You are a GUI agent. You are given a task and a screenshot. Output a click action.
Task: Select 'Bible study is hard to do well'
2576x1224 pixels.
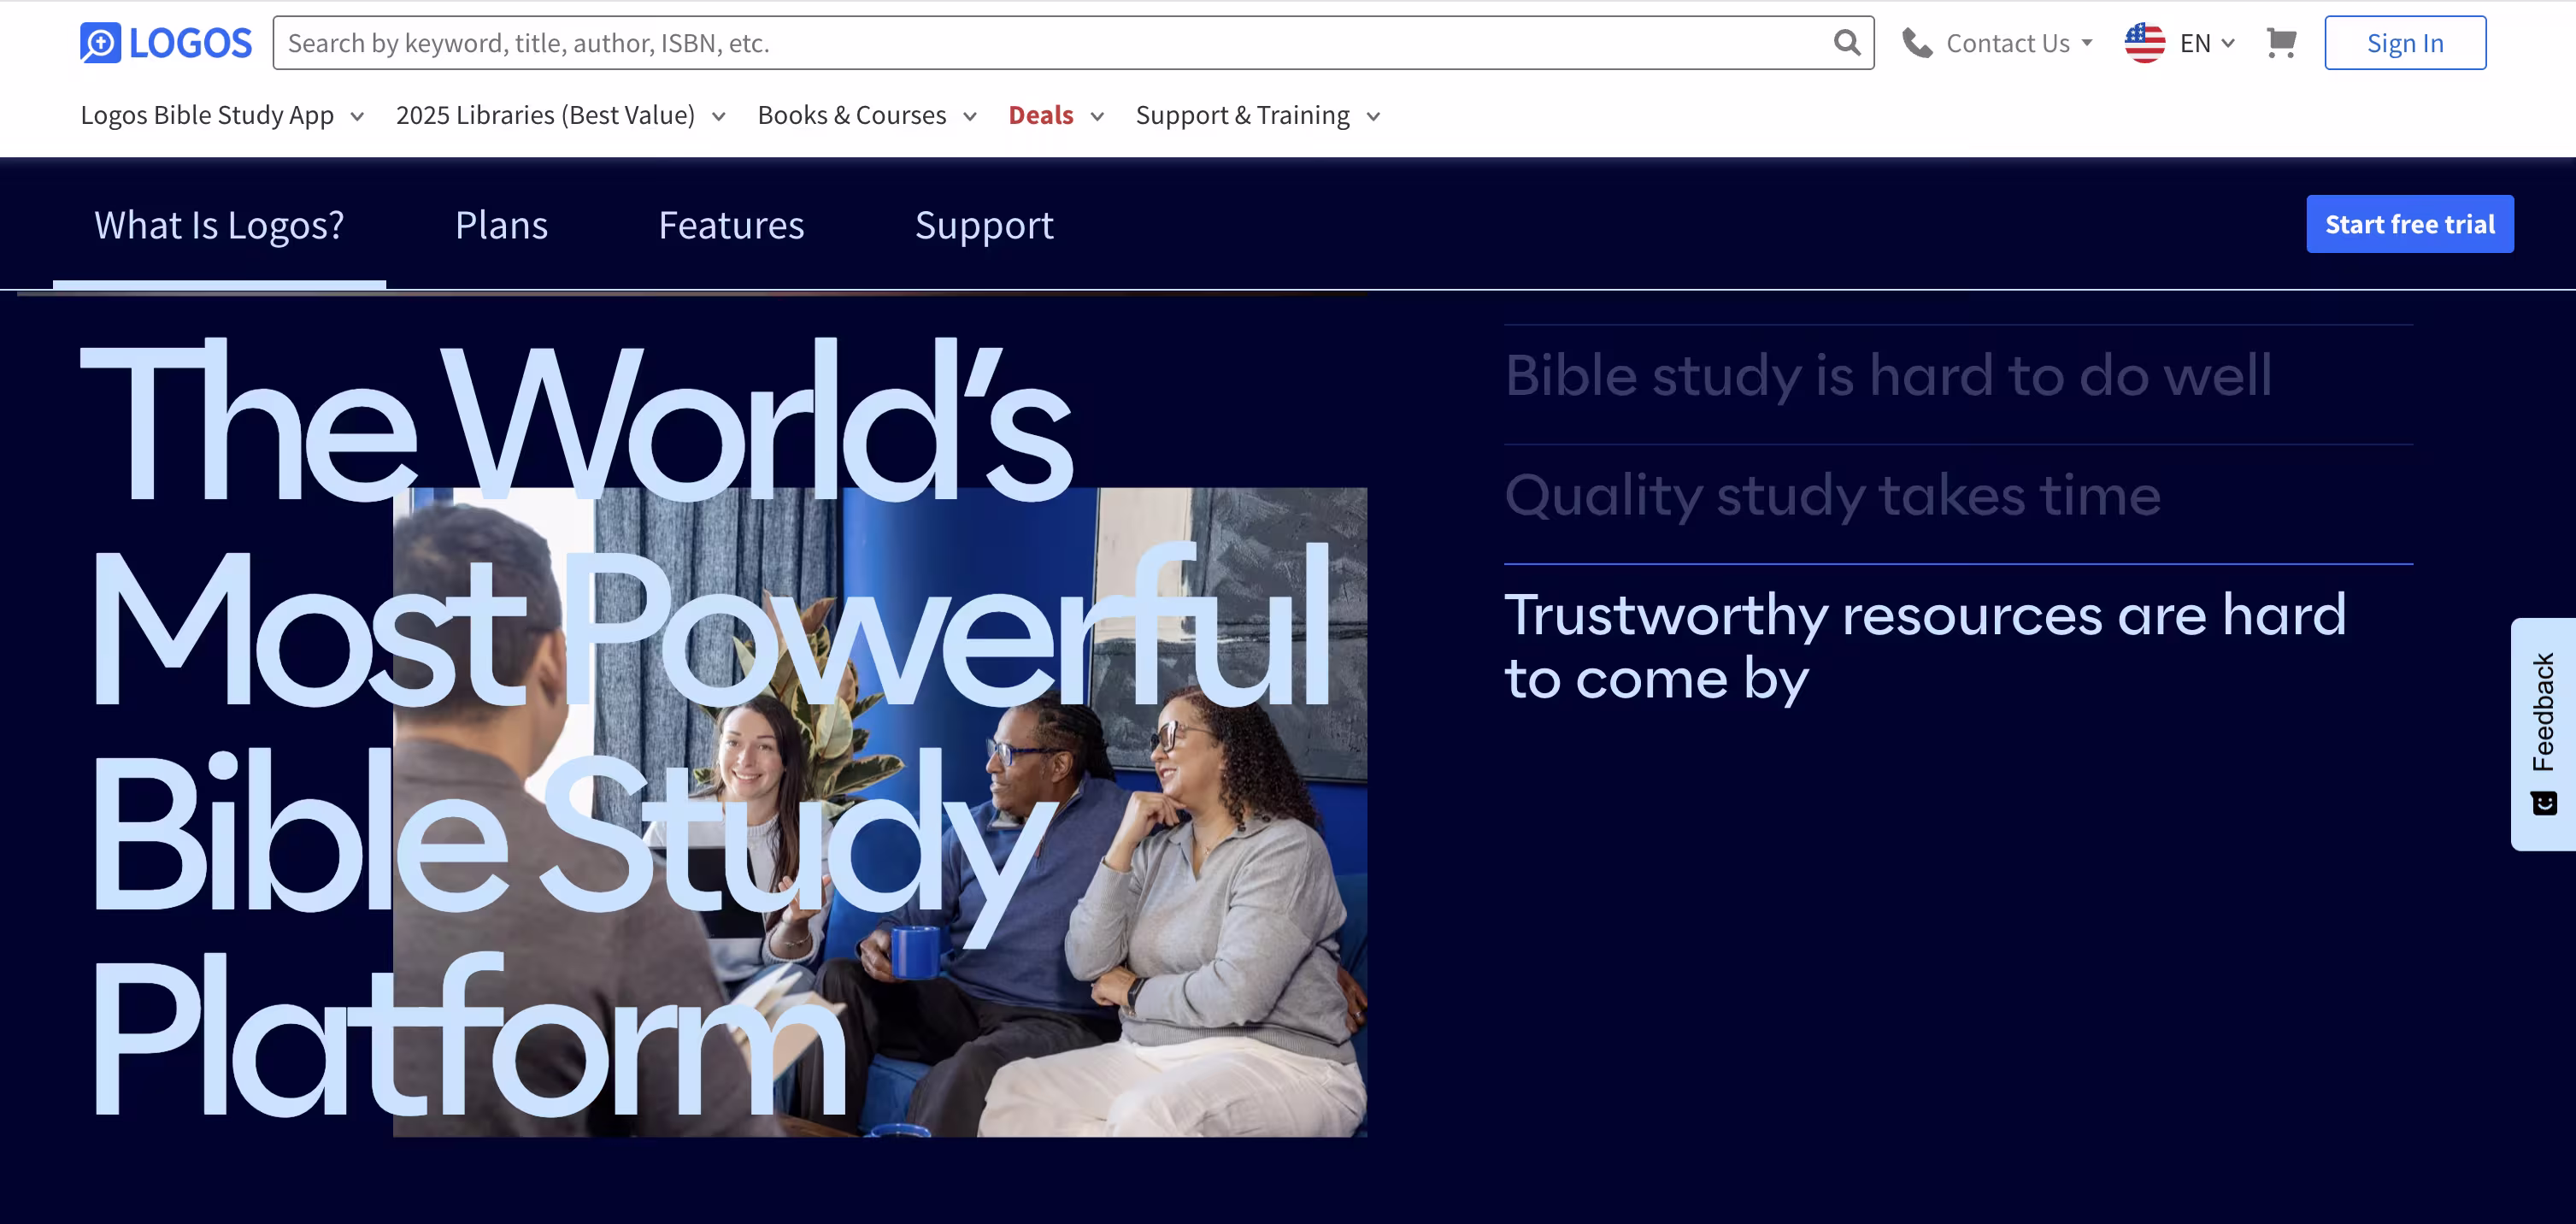[x=1888, y=376]
